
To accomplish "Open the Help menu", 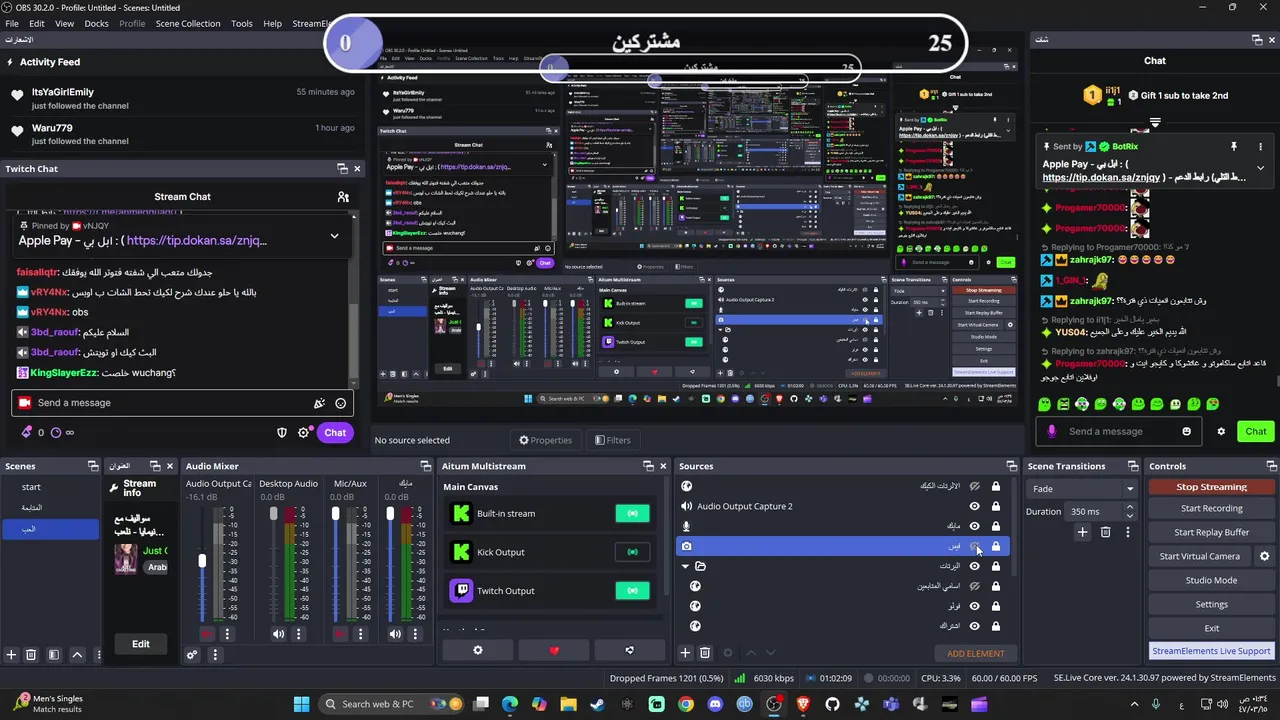I will click(272, 23).
